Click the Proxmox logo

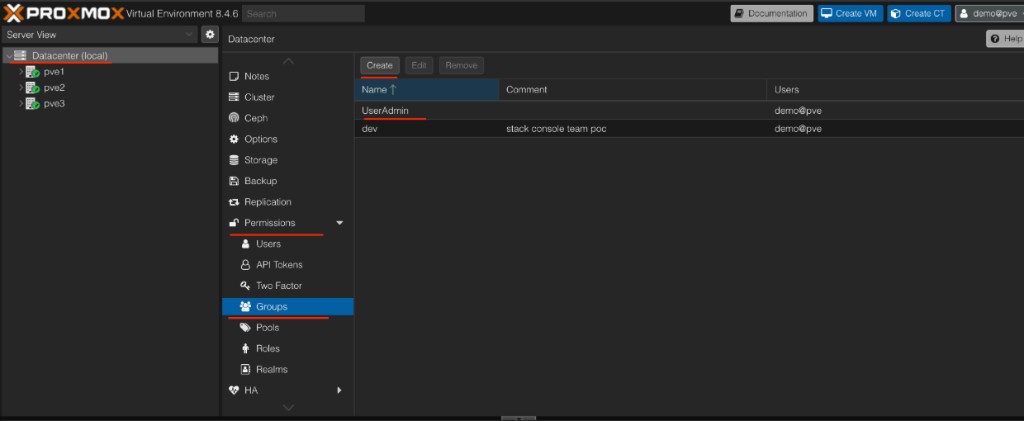[63, 13]
